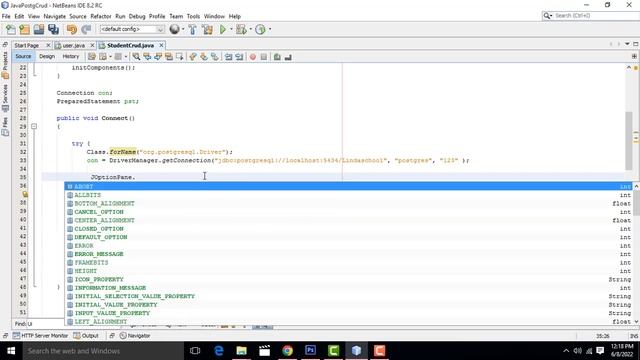
Task: Open the default config combo box
Action: 132,29
